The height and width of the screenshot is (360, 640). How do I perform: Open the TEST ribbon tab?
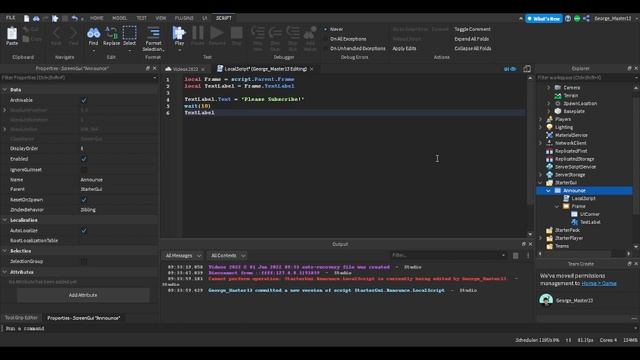tap(142, 18)
